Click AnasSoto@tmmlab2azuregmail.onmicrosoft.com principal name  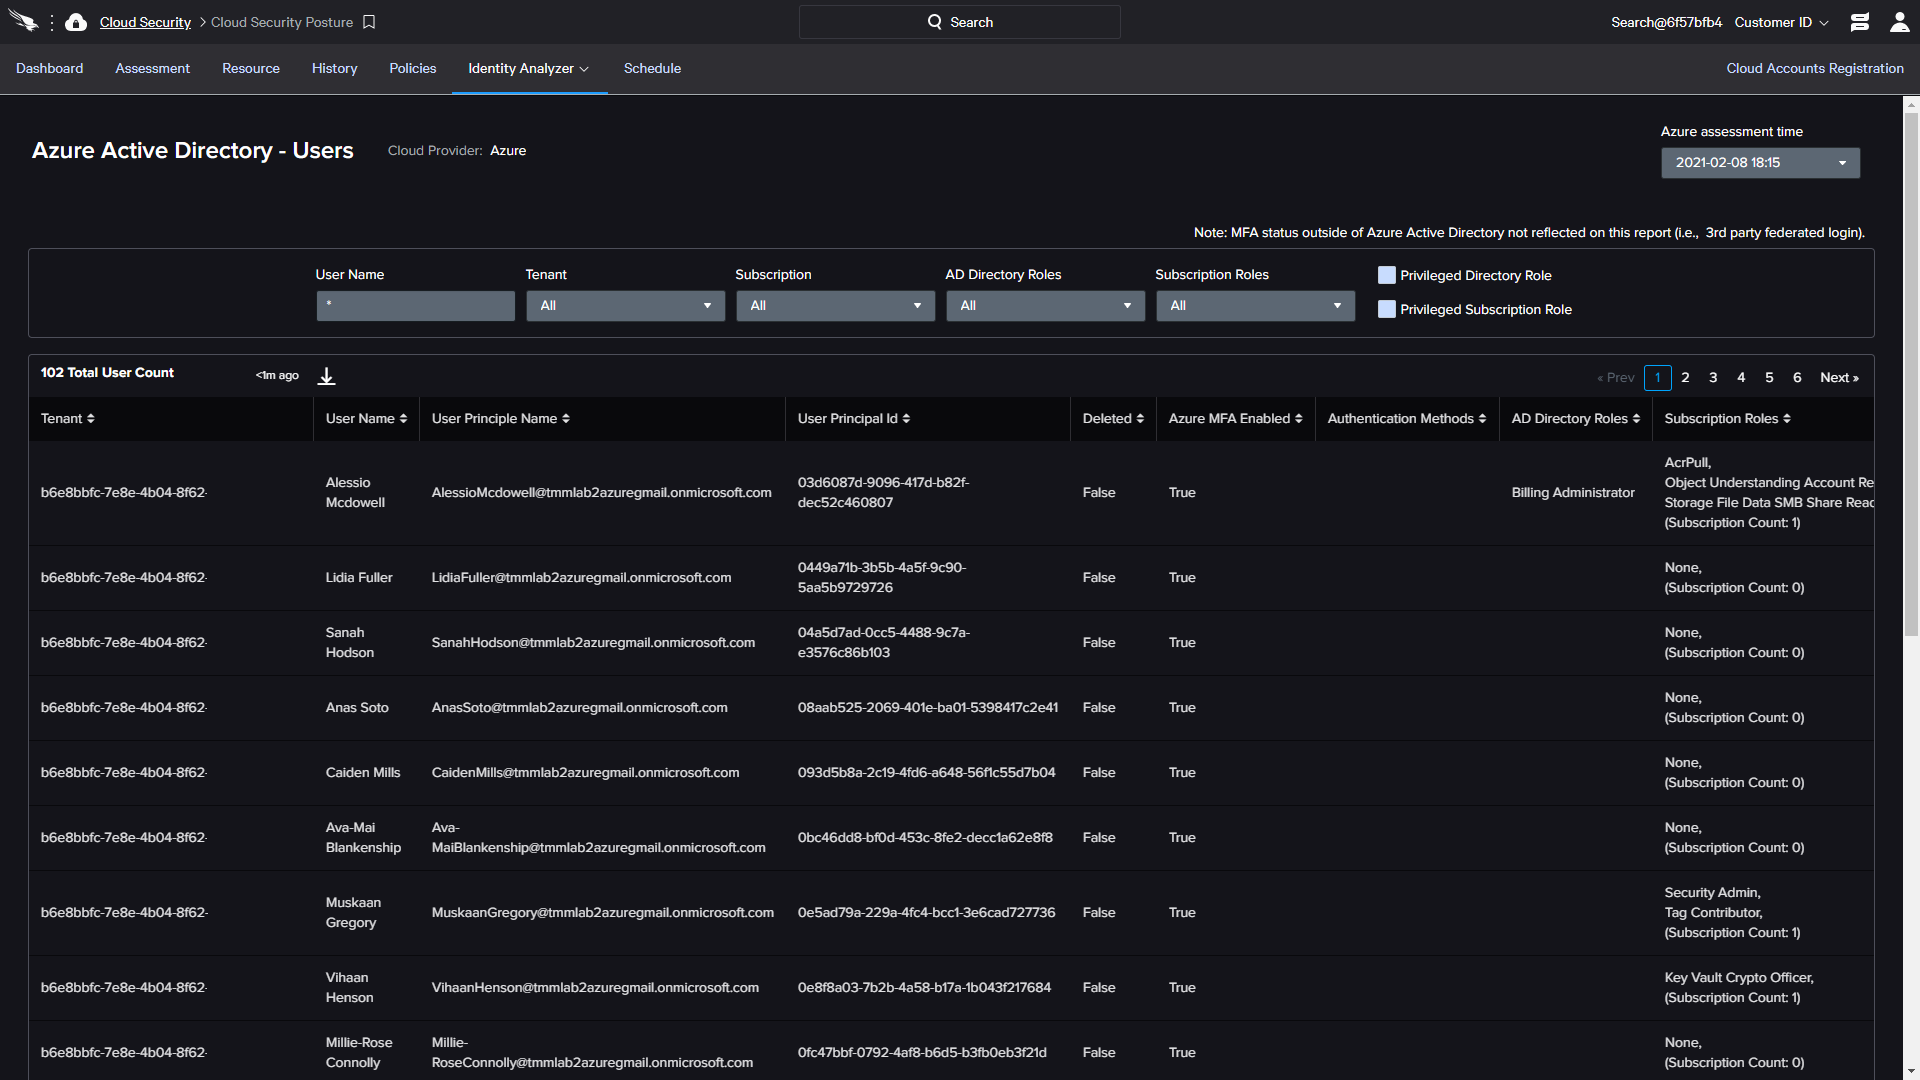pos(580,707)
